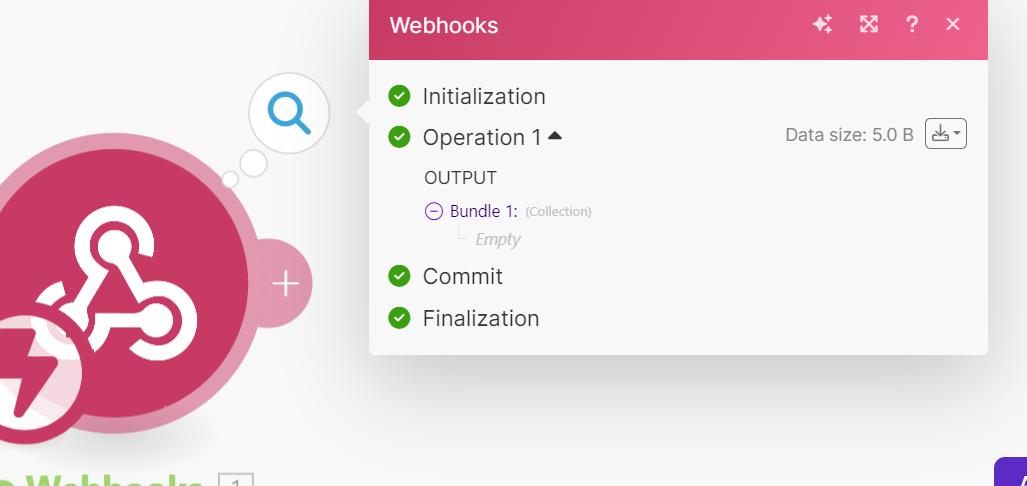
Task: Select the Initialization step label
Action: click(484, 97)
